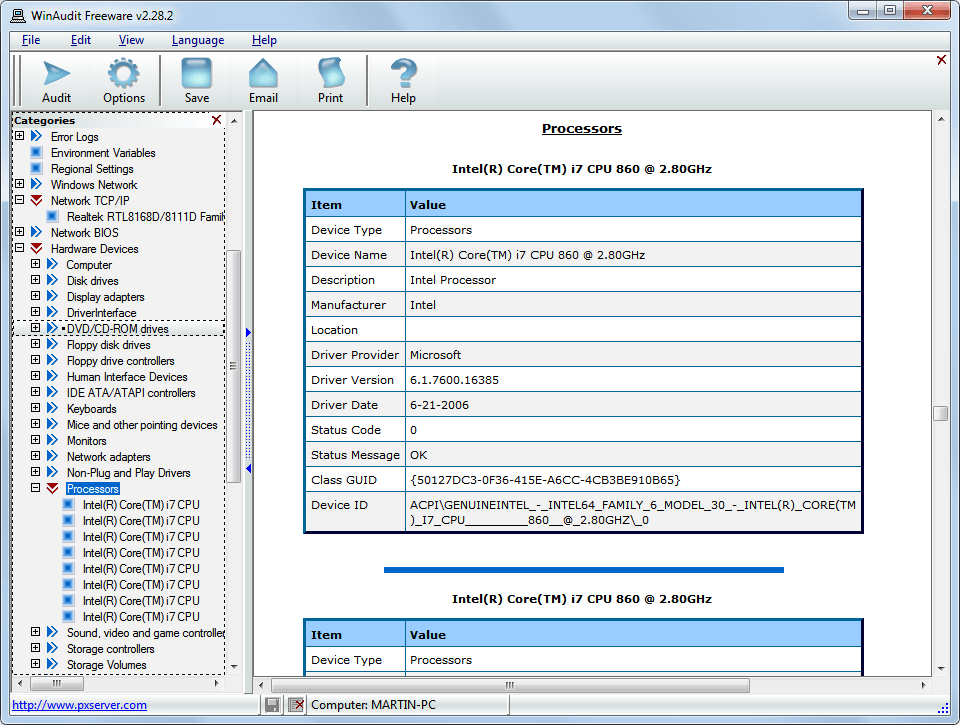Expand Sound, video and game controllers node
960x725 pixels.
pyautogui.click(x=36, y=632)
